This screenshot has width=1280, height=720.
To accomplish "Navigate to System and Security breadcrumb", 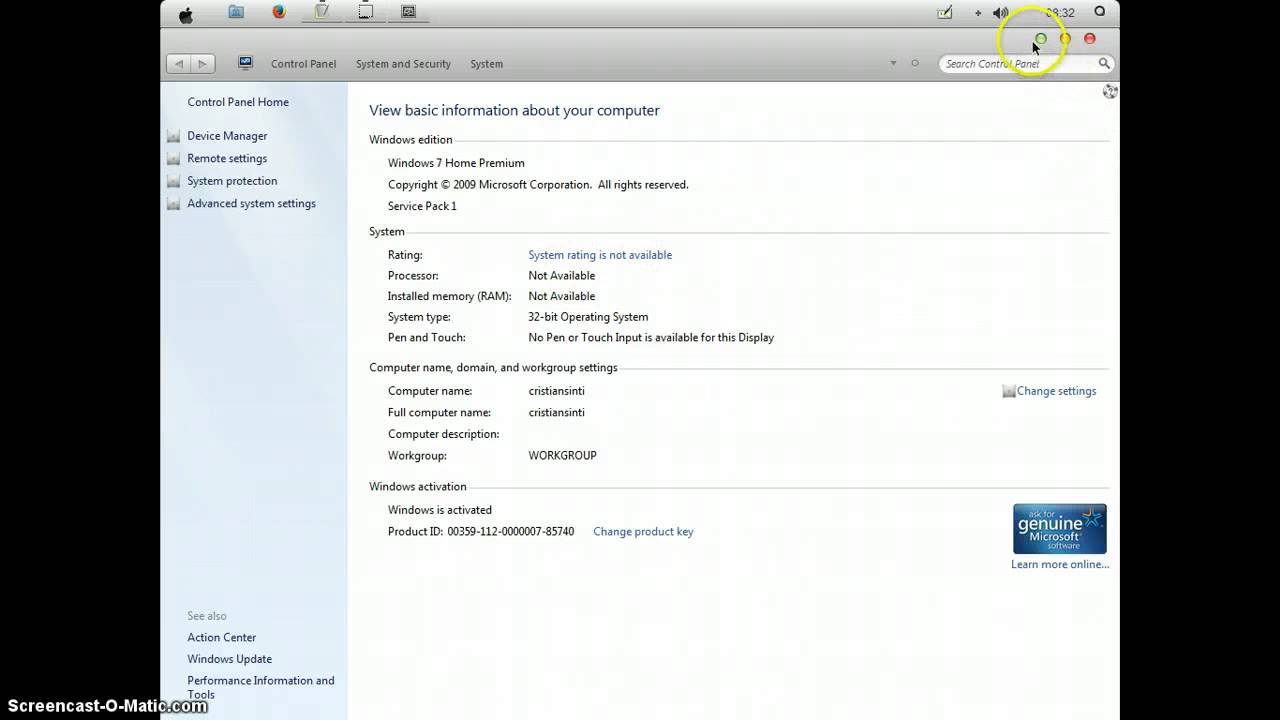I will tap(403, 64).
